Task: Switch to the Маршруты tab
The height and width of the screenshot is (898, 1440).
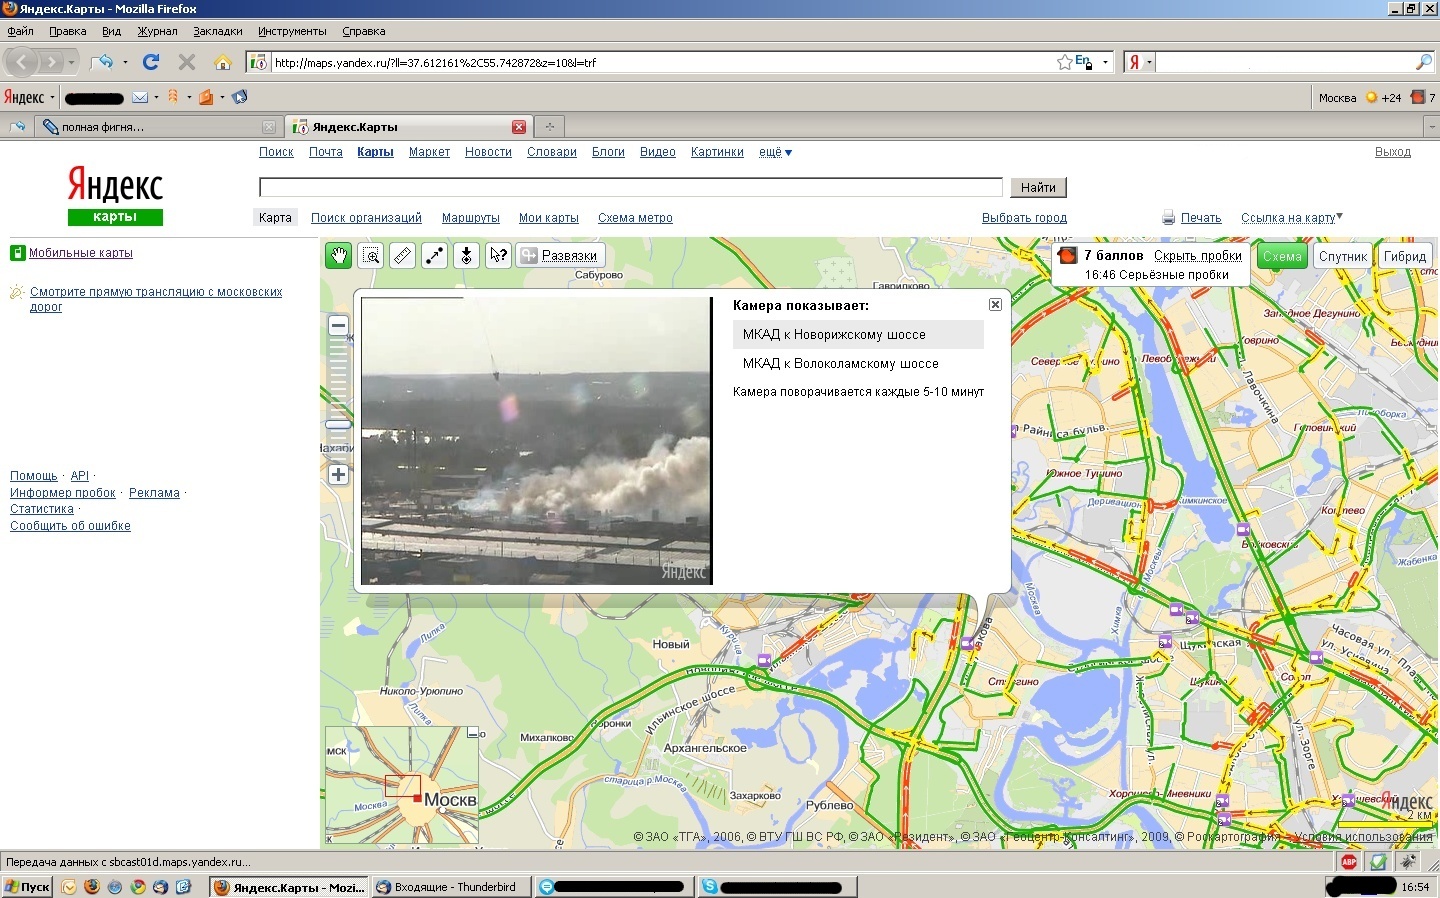Action: pyautogui.click(x=470, y=218)
